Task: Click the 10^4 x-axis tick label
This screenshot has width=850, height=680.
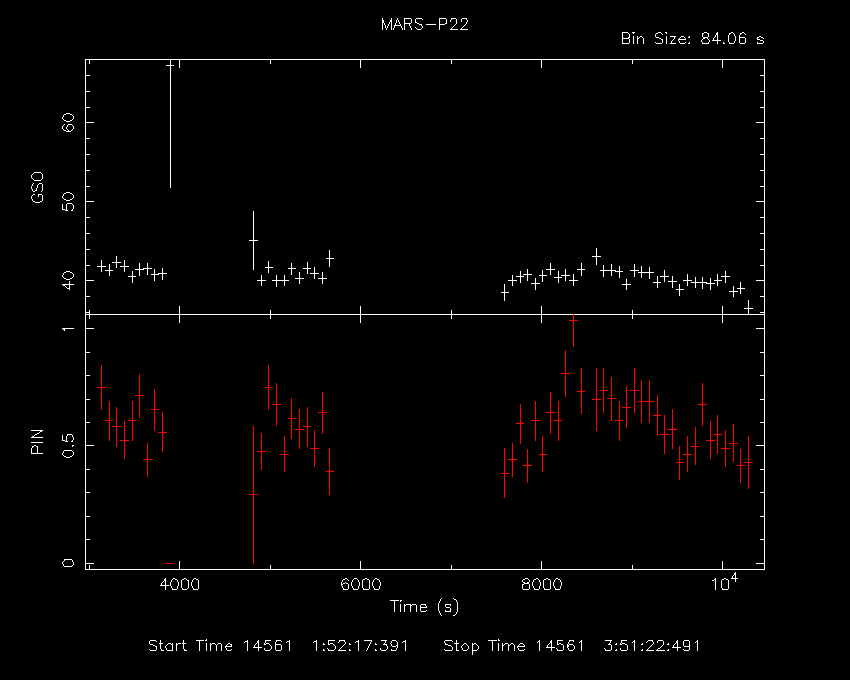Action: pyautogui.click(x=724, y=582)
